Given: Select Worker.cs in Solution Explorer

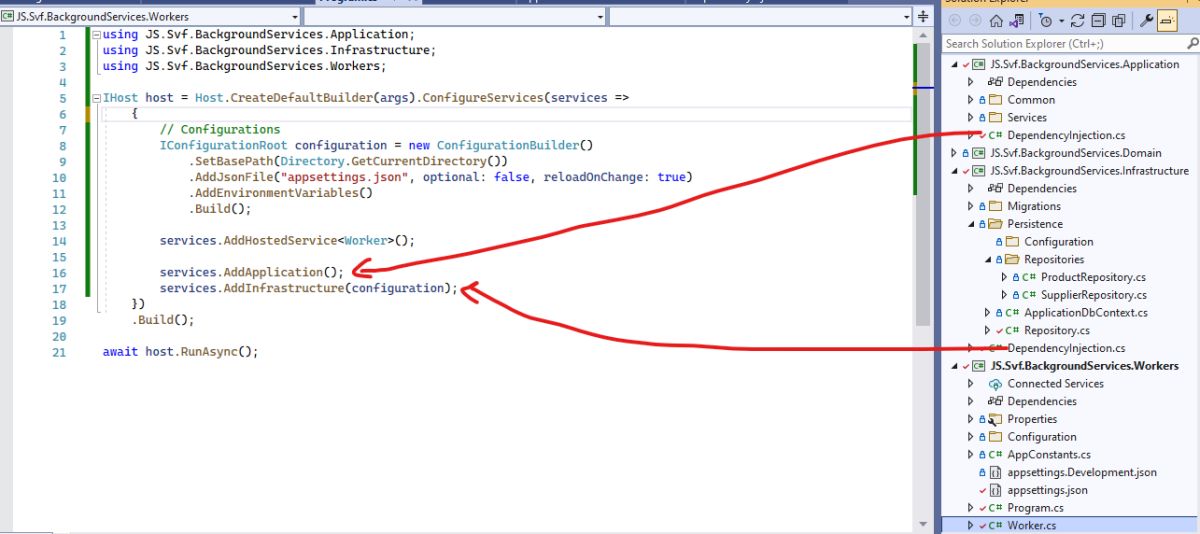Looking at the screenshot, I should [x=1031, y=526].
